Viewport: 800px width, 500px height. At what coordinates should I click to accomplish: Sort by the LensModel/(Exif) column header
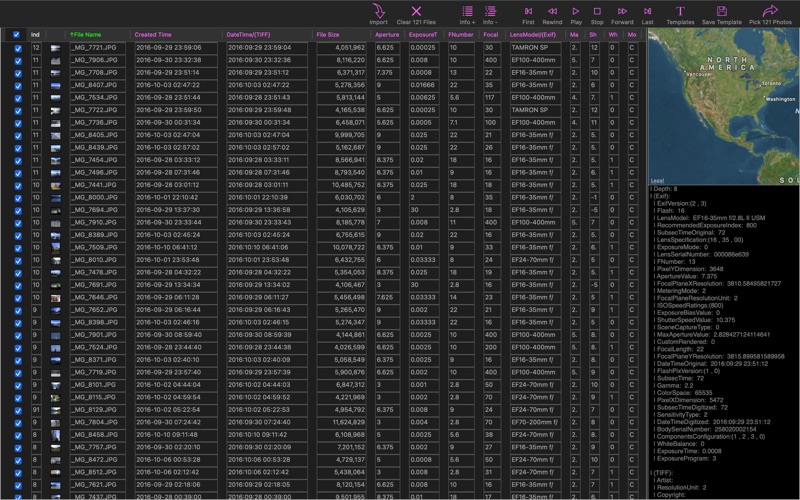pos(533,35)
